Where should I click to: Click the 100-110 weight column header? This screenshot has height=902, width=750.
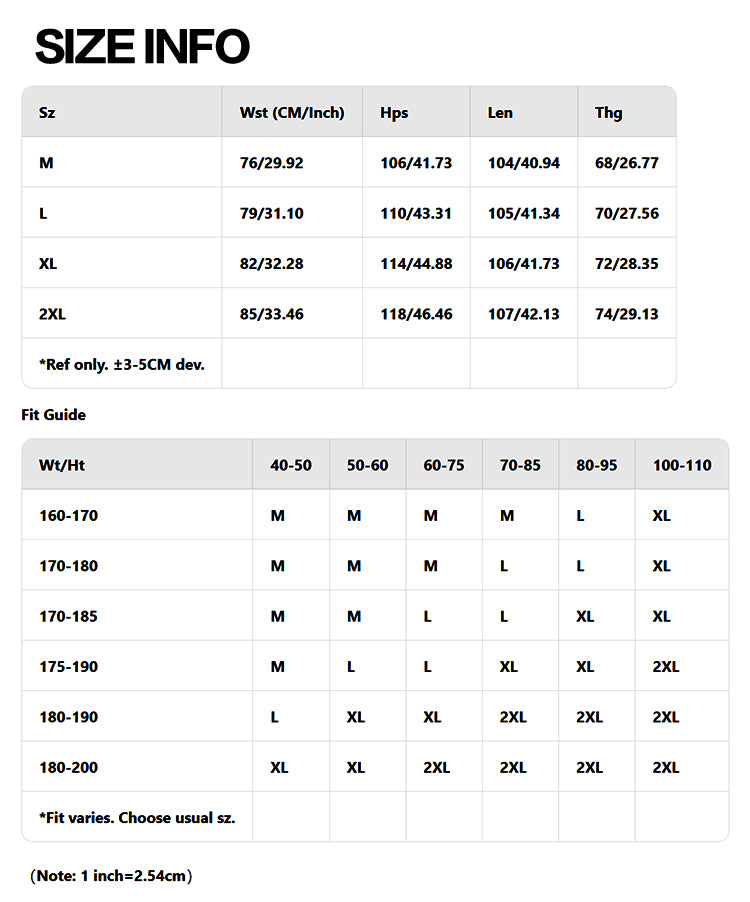click(682, 465)
